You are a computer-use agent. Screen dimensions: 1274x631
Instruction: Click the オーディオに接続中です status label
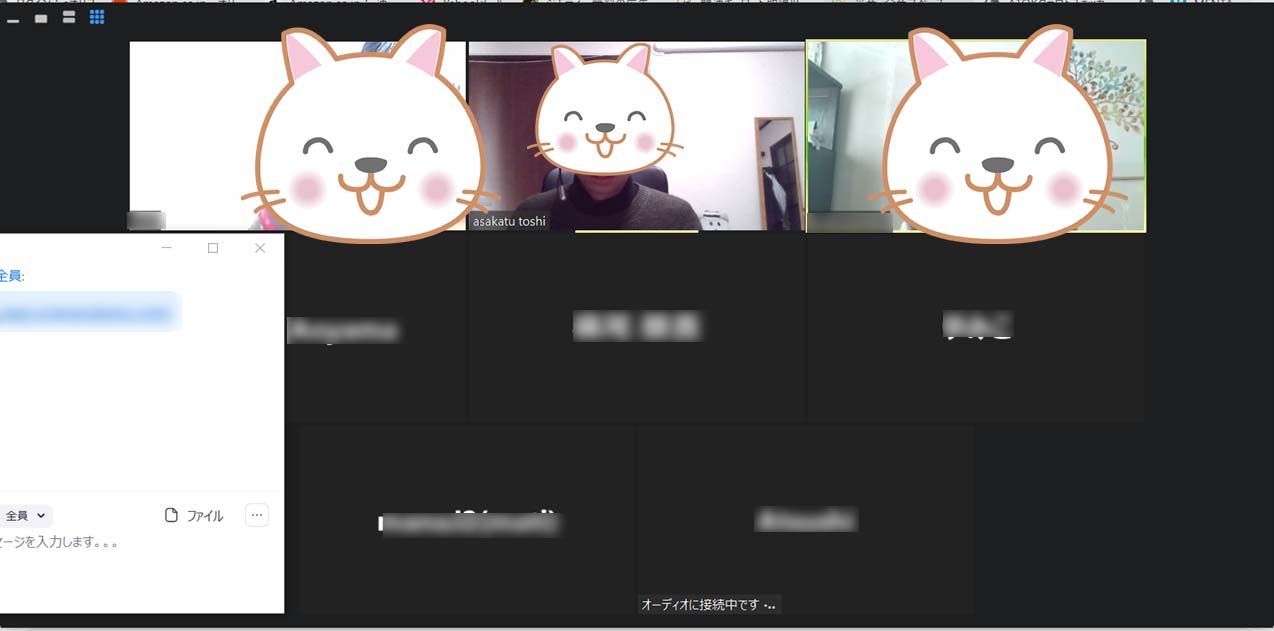click(x=708, y=605)
